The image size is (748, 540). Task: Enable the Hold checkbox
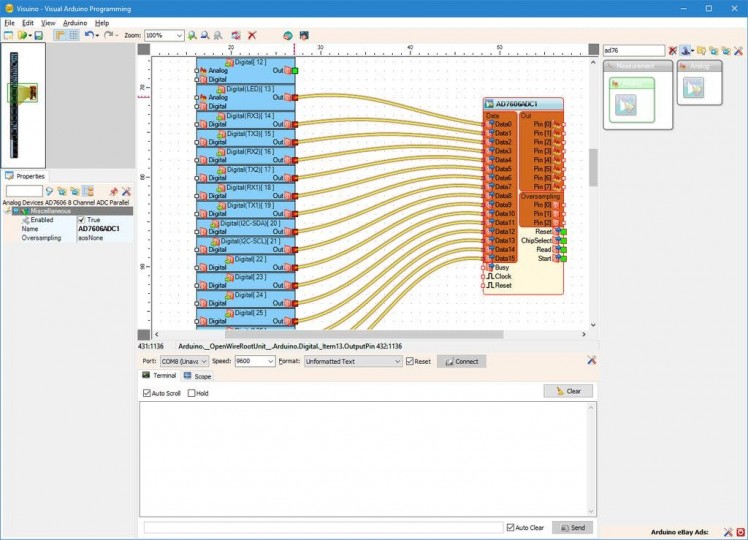[x=192, y=393]
